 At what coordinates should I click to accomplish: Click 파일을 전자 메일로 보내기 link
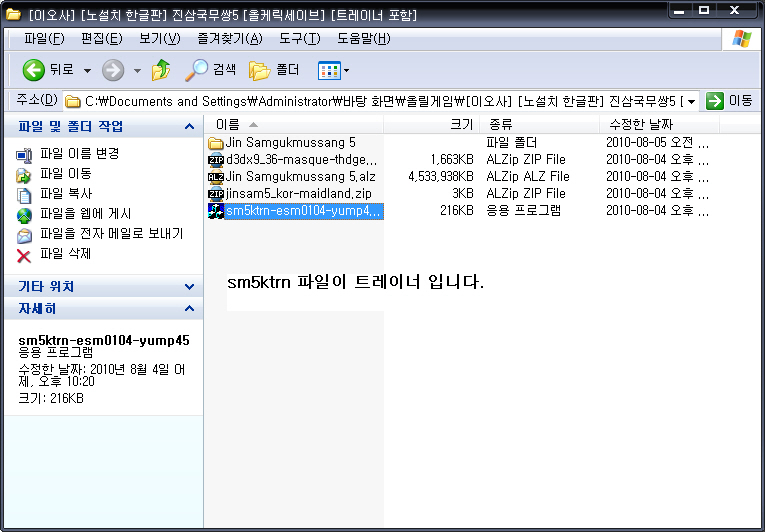click(x=112, y=234)
